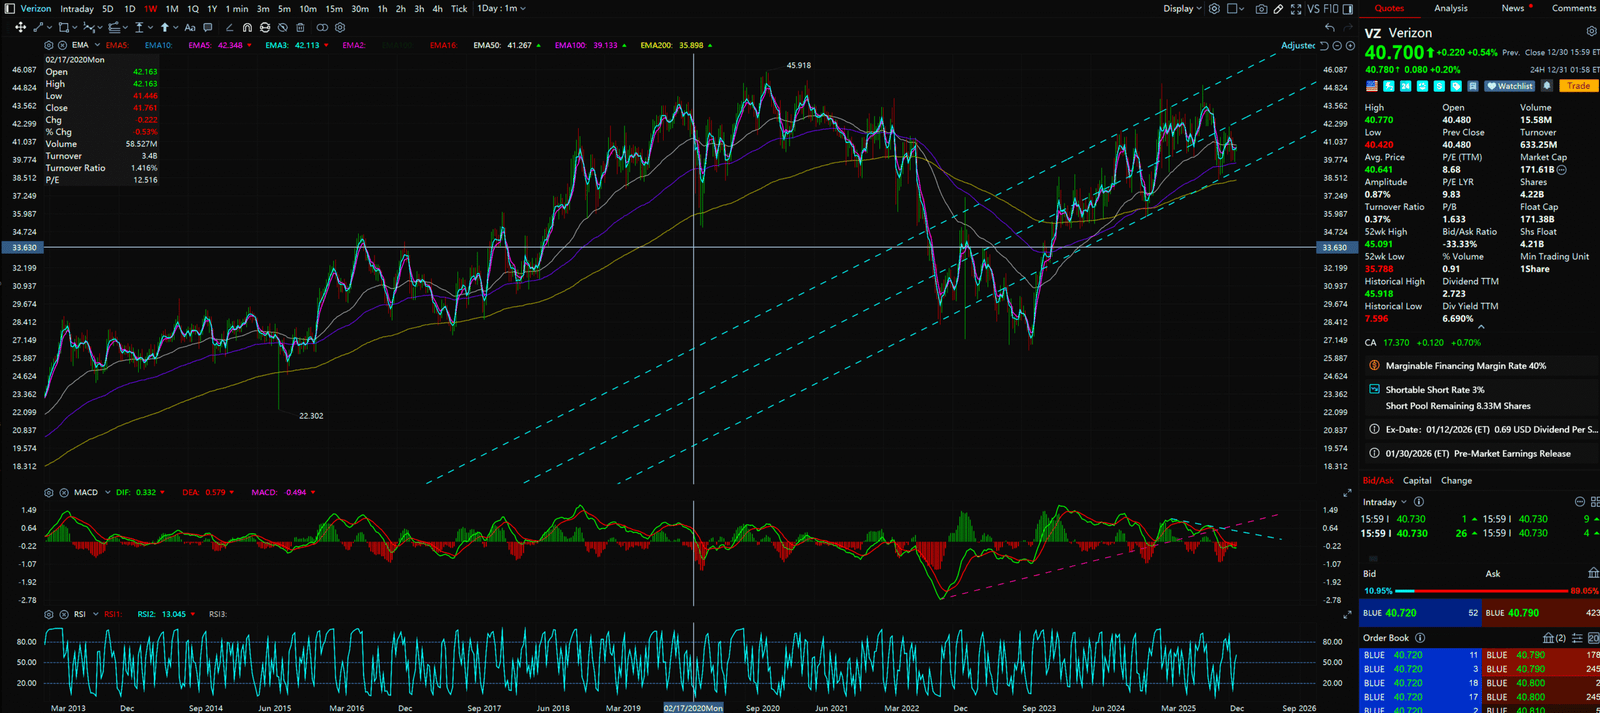Click the orange Trade button
The image size is (1600, 713).
coord(1578,86)
